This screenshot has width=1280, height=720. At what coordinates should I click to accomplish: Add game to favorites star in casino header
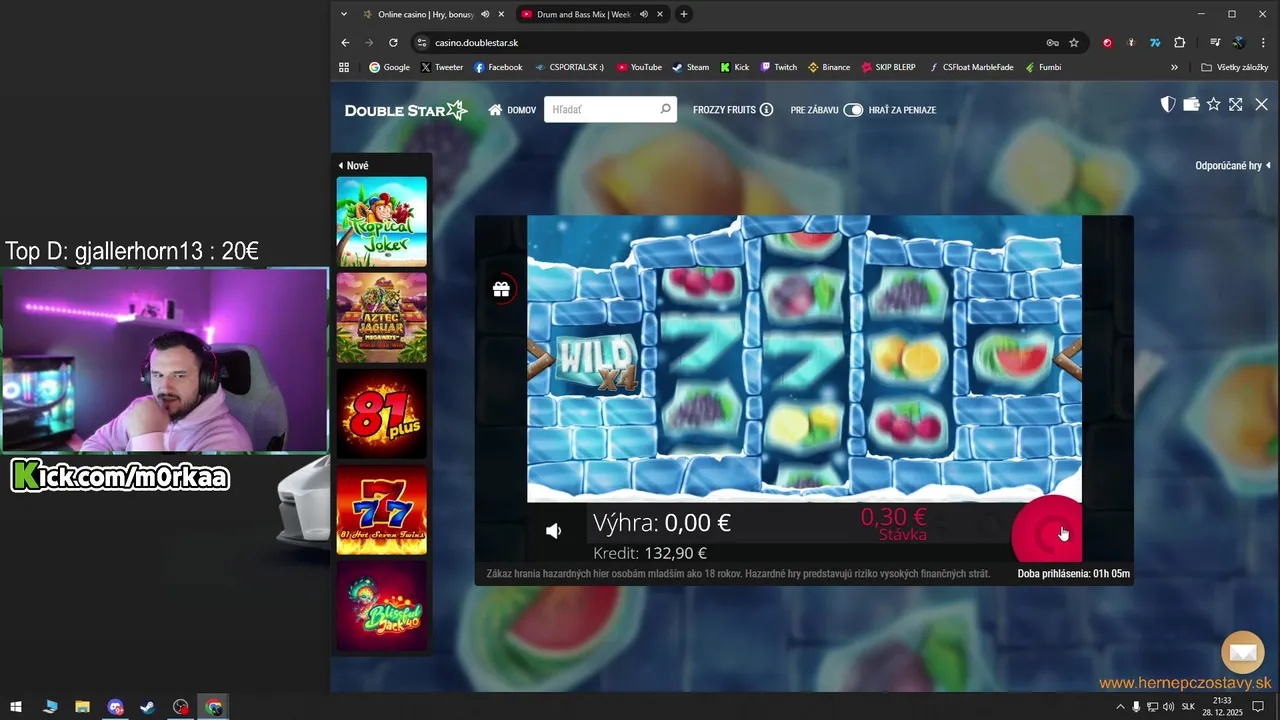click(1213, 104)
